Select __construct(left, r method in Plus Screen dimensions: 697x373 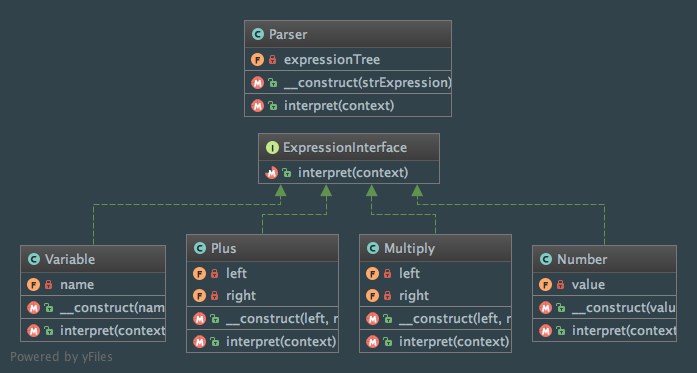coord(262,318)
